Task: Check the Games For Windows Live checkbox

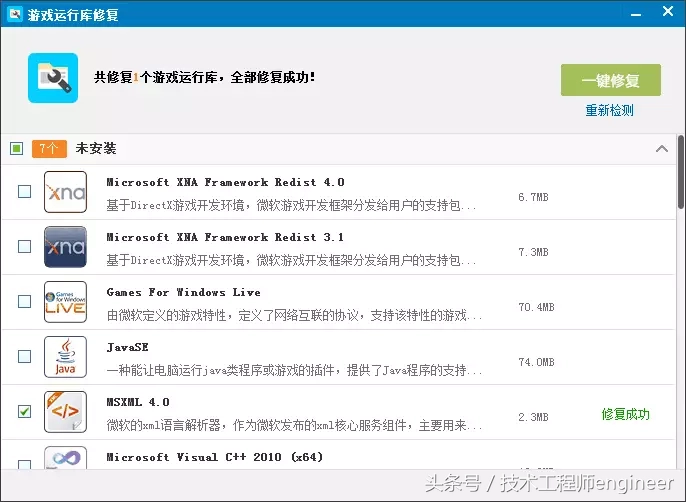Action: [24, 301]
